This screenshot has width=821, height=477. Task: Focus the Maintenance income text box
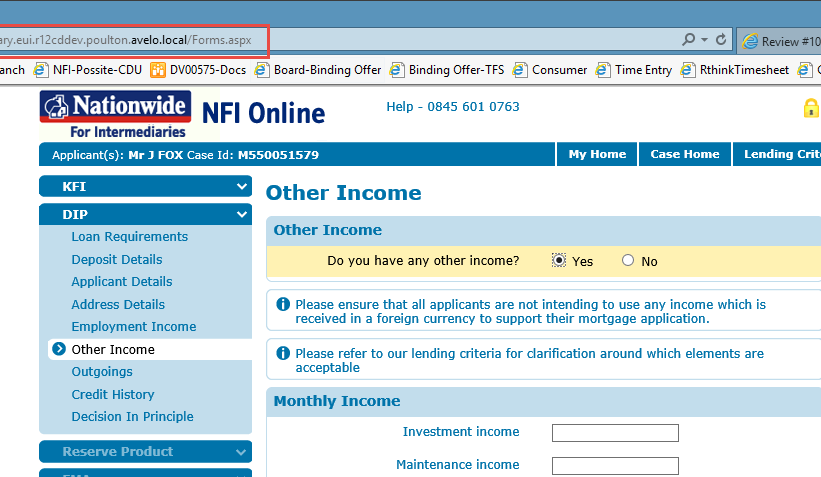(x=614, y=465)
